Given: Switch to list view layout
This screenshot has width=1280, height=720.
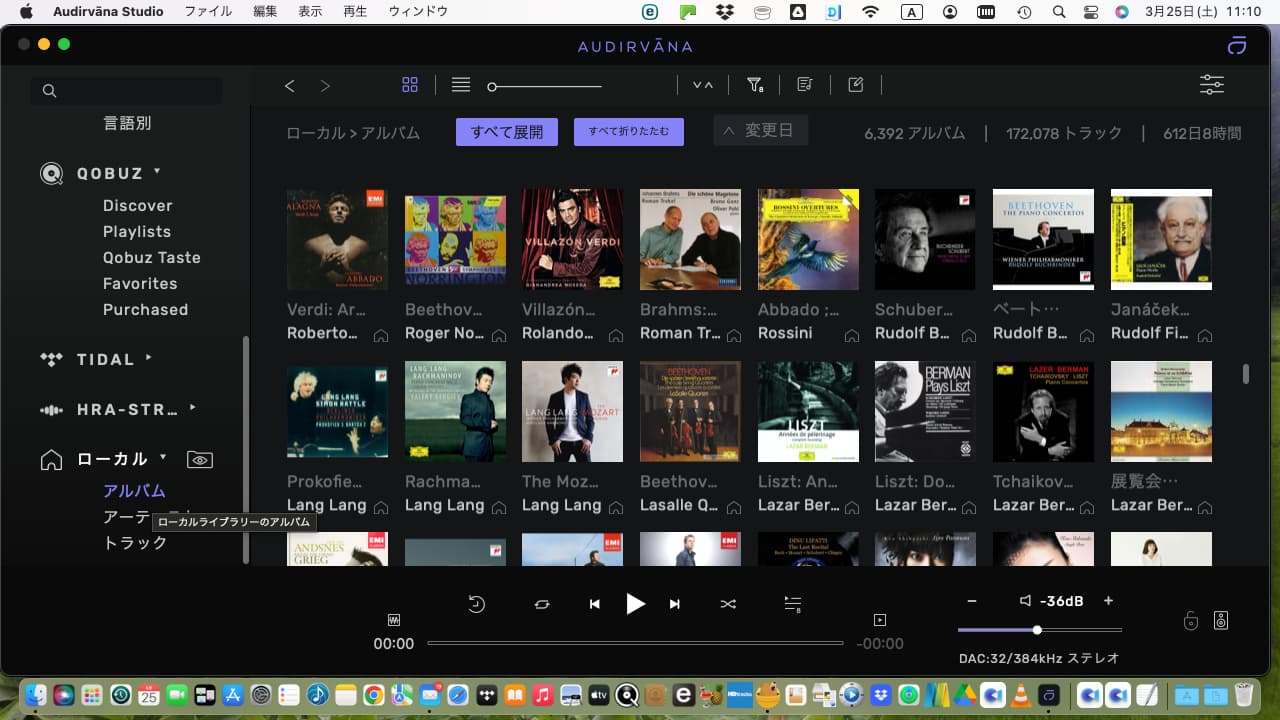Looking at the screenshot, I should tap(461, 85).
